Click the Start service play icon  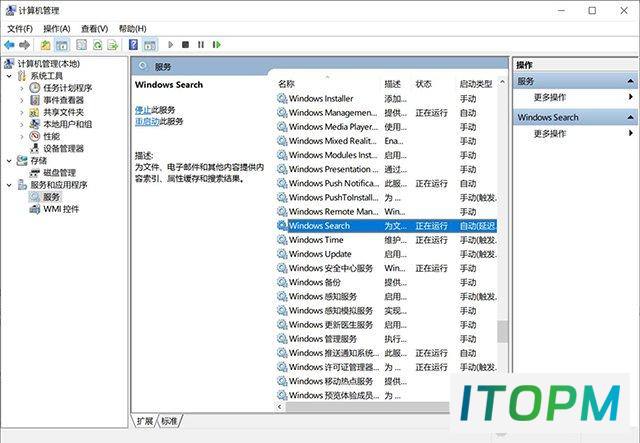click(x=171, y=45)
